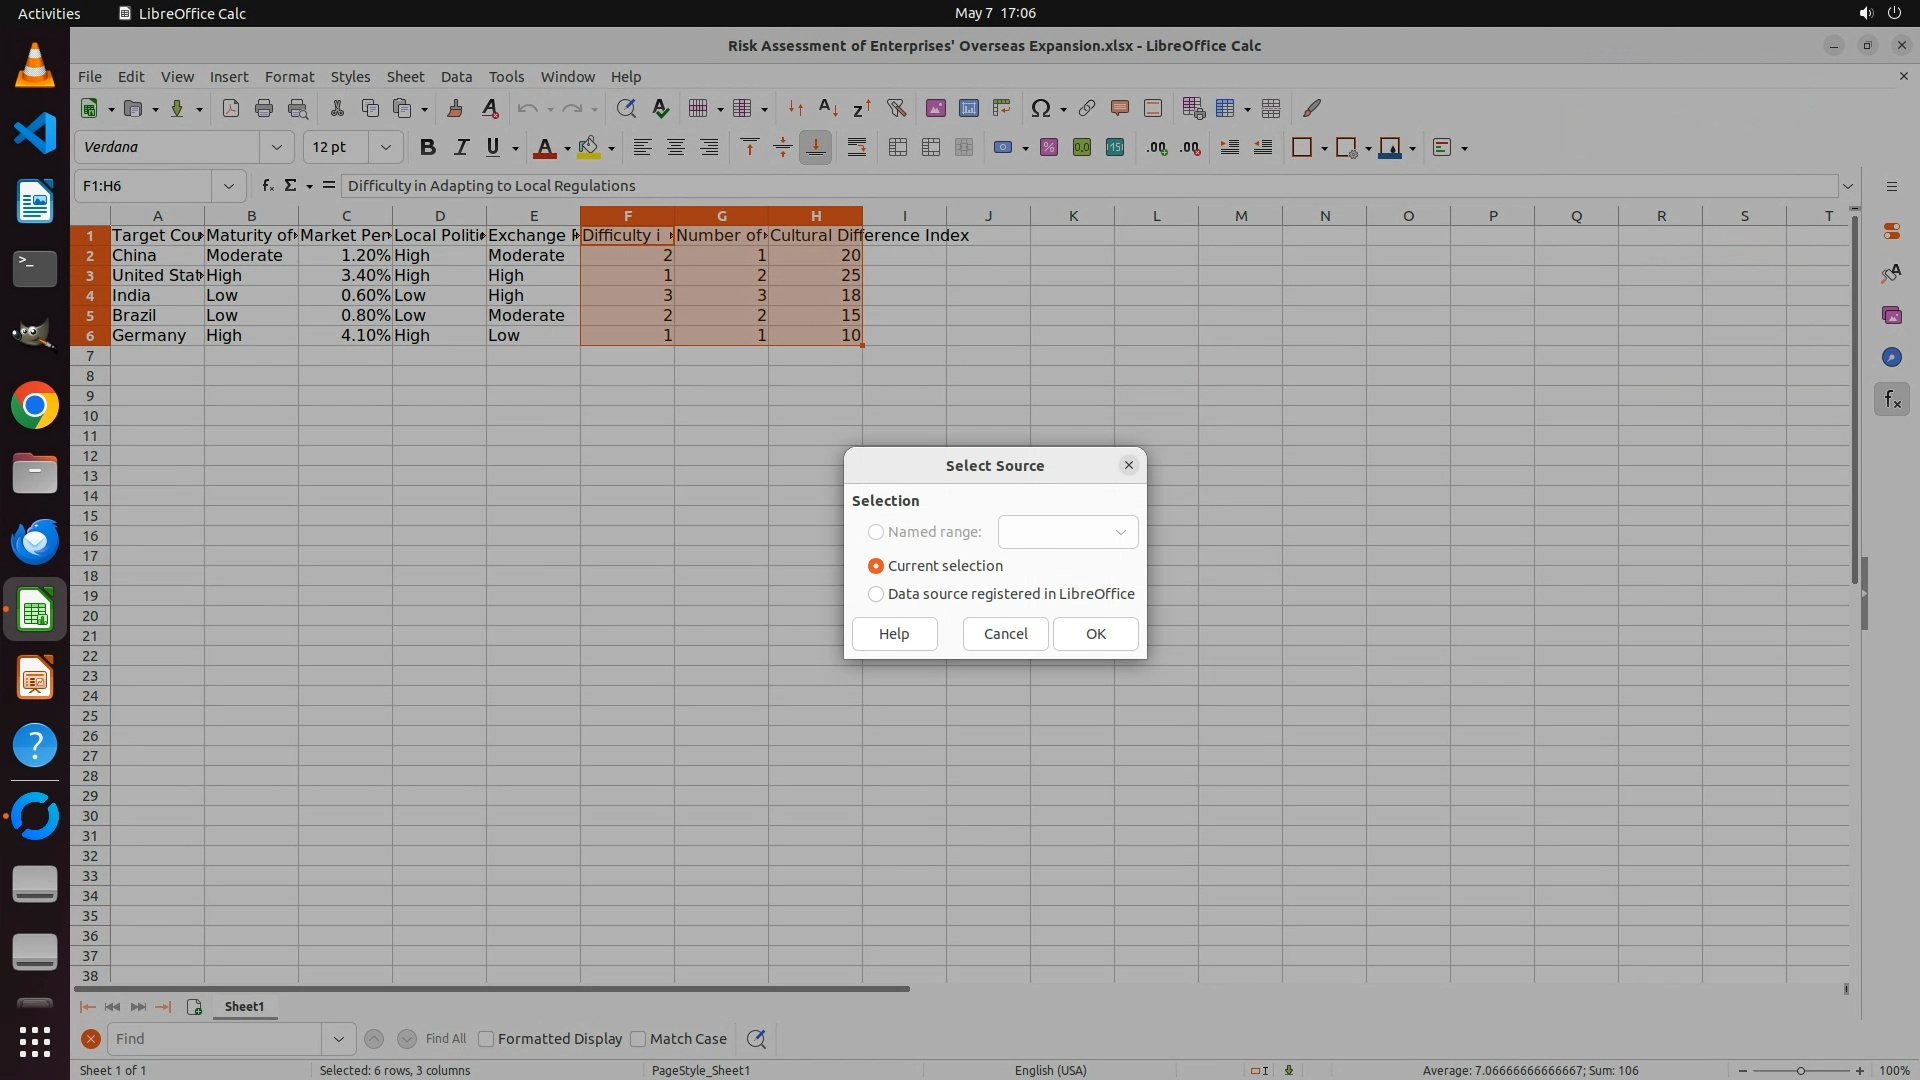Expand the font name Verdana dropdown
Screen dimensions: 1920x1080
276,148
